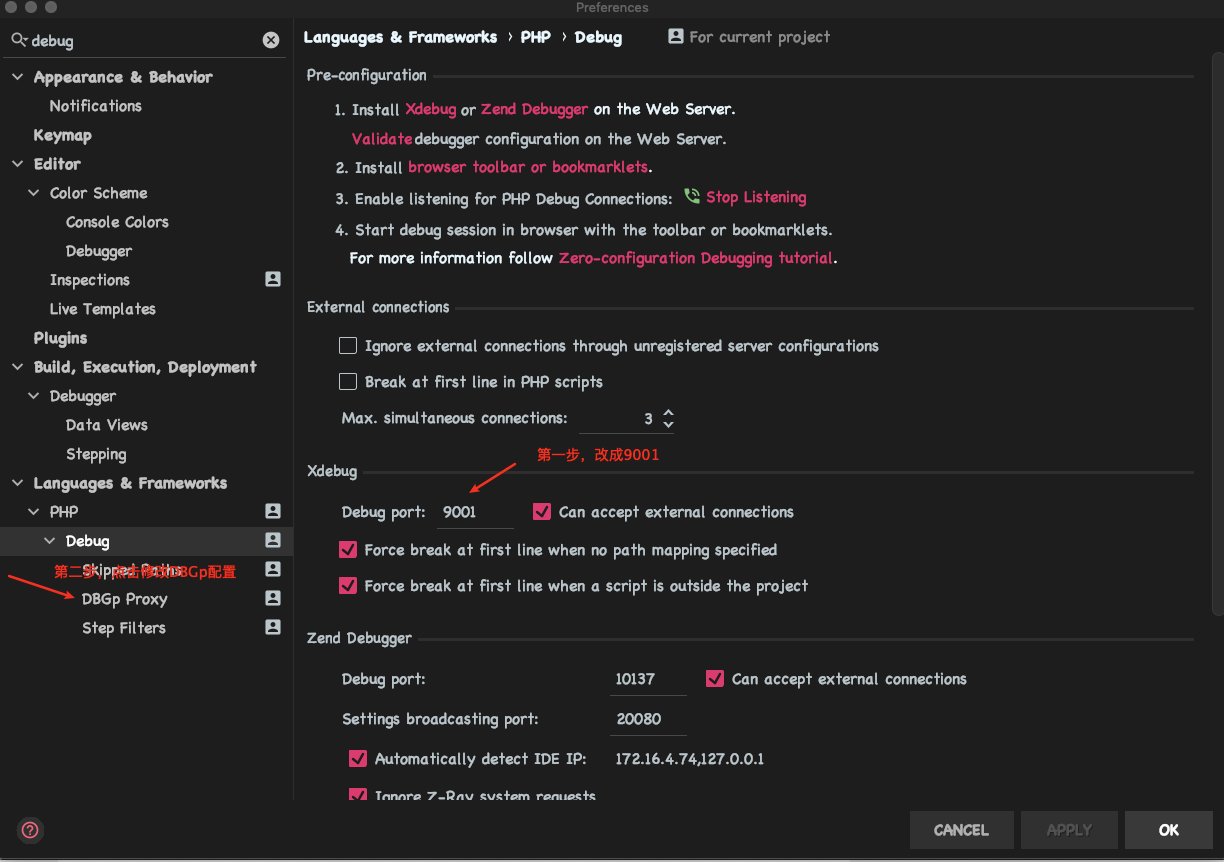Collapse the Languages & Frameworks section

pyautogui.click(x=17, y=483)
